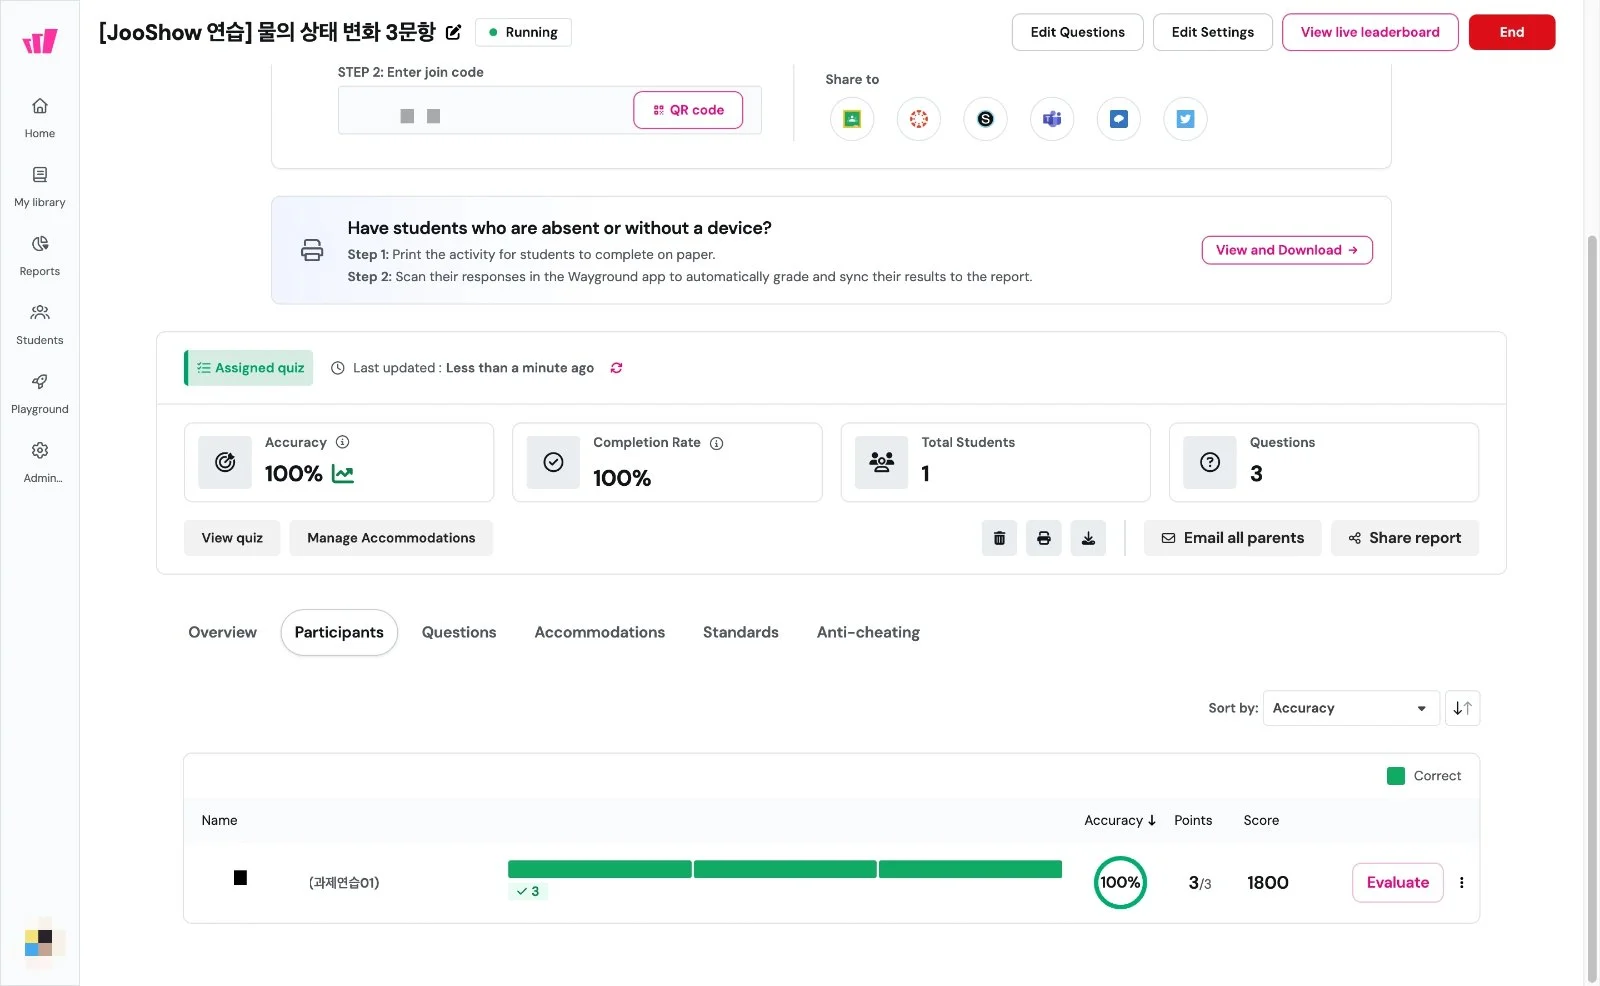View live leaderboard
The image size is (1600, 986).
(x=1370, y=32)
